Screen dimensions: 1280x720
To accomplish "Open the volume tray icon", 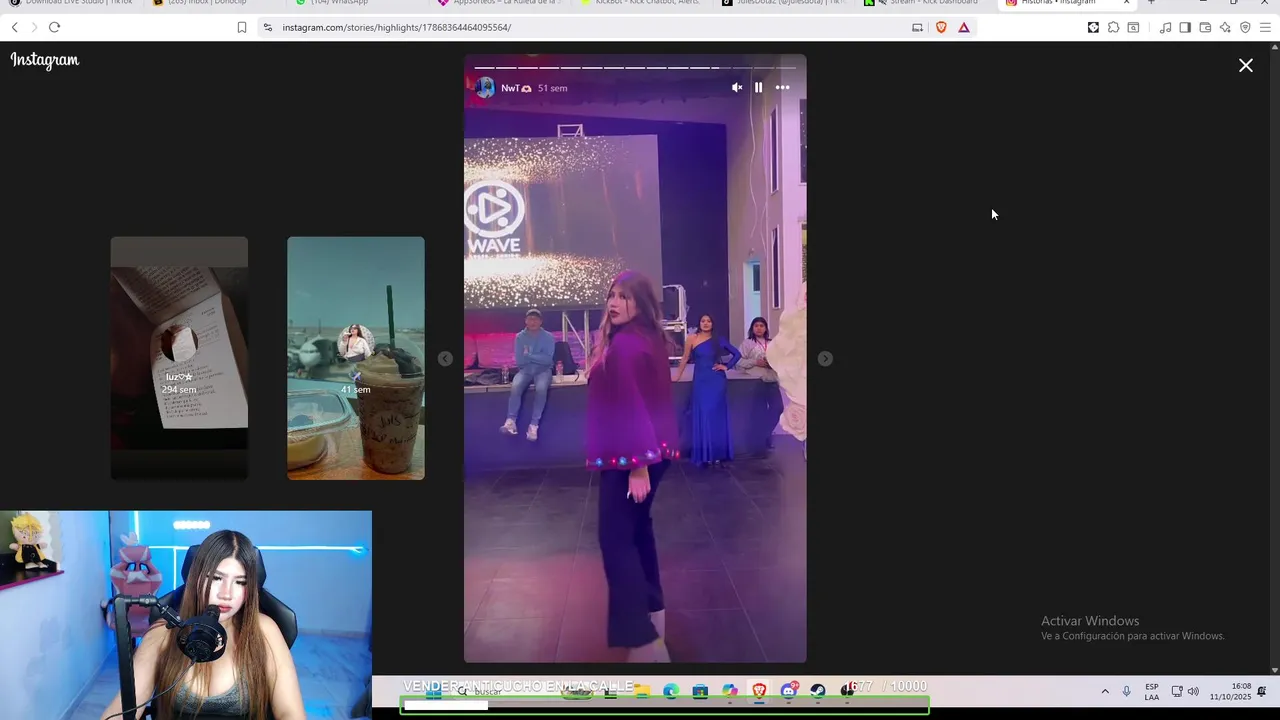I will [x=1193, y=691].
